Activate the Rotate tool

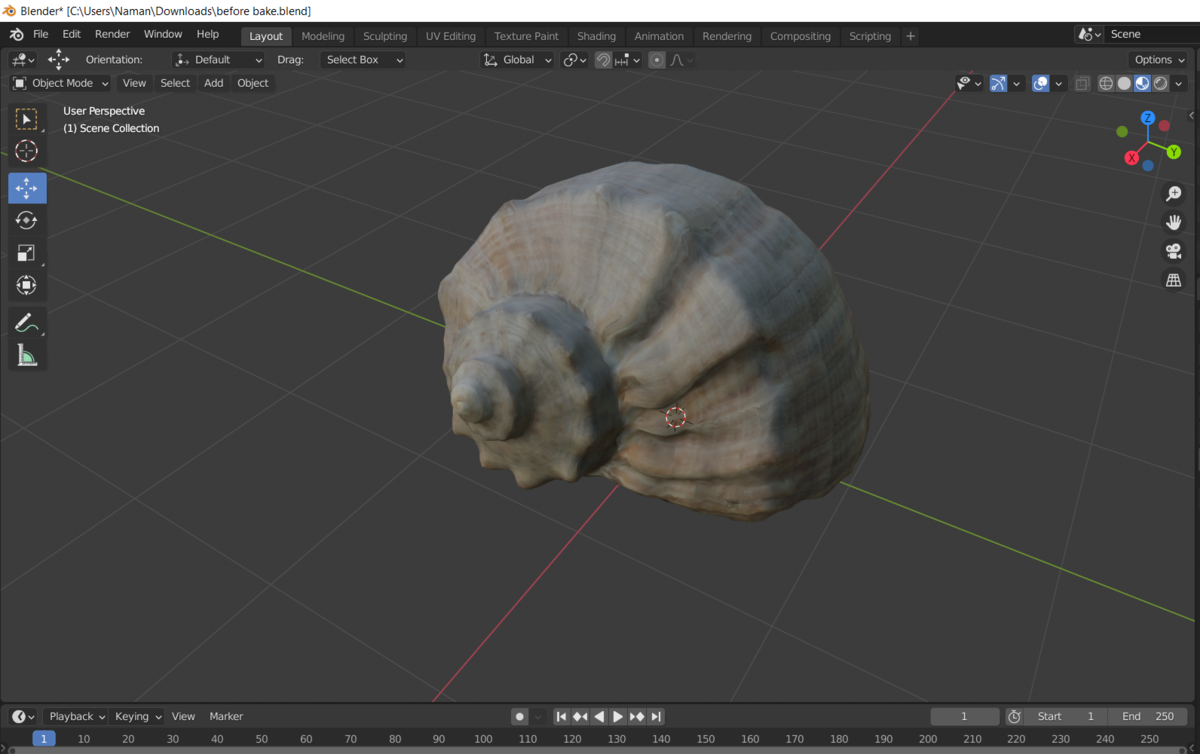[x=27, y=220]
